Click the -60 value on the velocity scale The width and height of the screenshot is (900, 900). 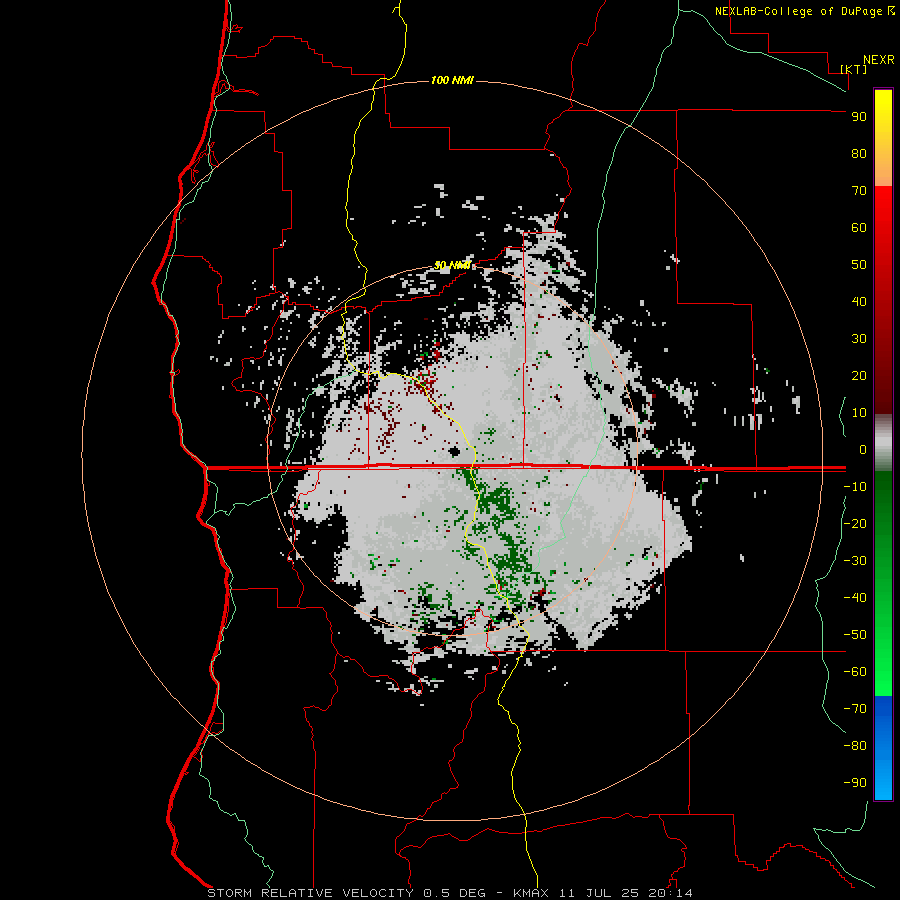(855, 672)
